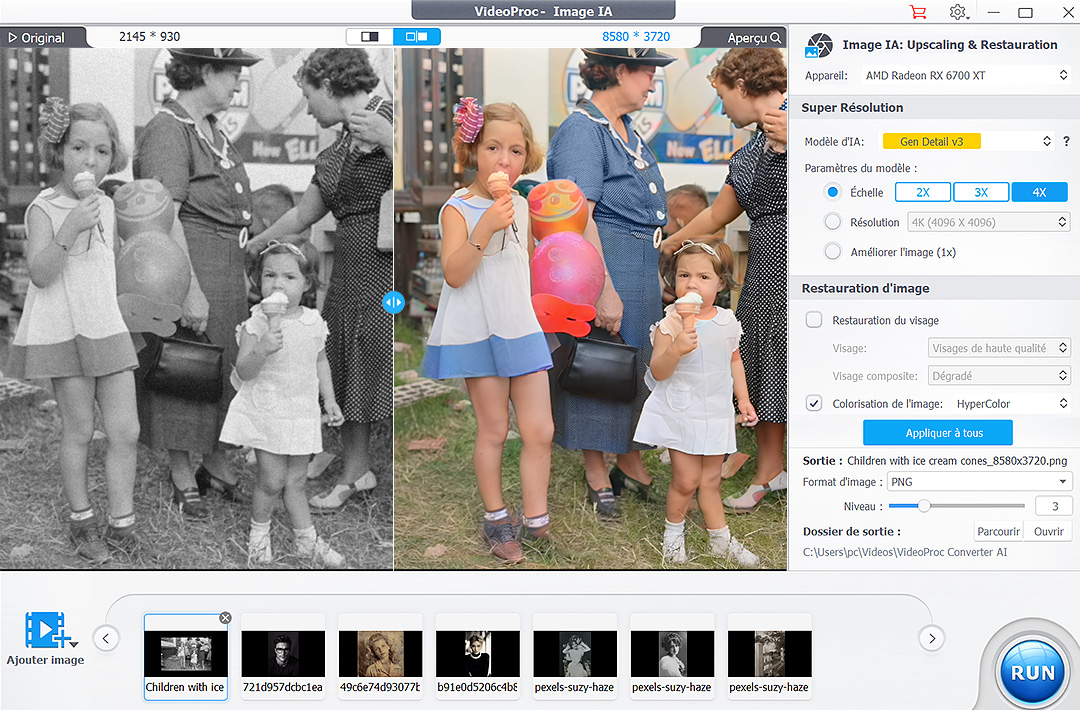Viewport: 1080px width, 710px height.
Task: Uncheck Colorisation de l'image
Action: click(814, 404)
